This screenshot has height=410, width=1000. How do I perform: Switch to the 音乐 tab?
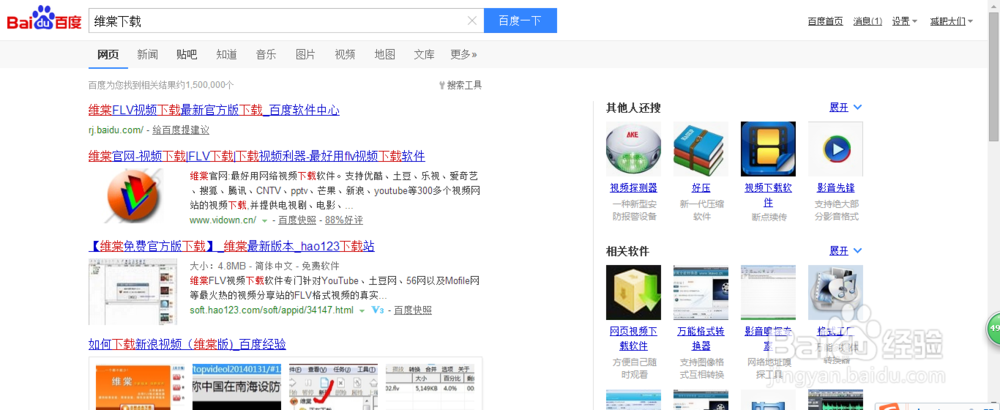click(x=266, y=54)
